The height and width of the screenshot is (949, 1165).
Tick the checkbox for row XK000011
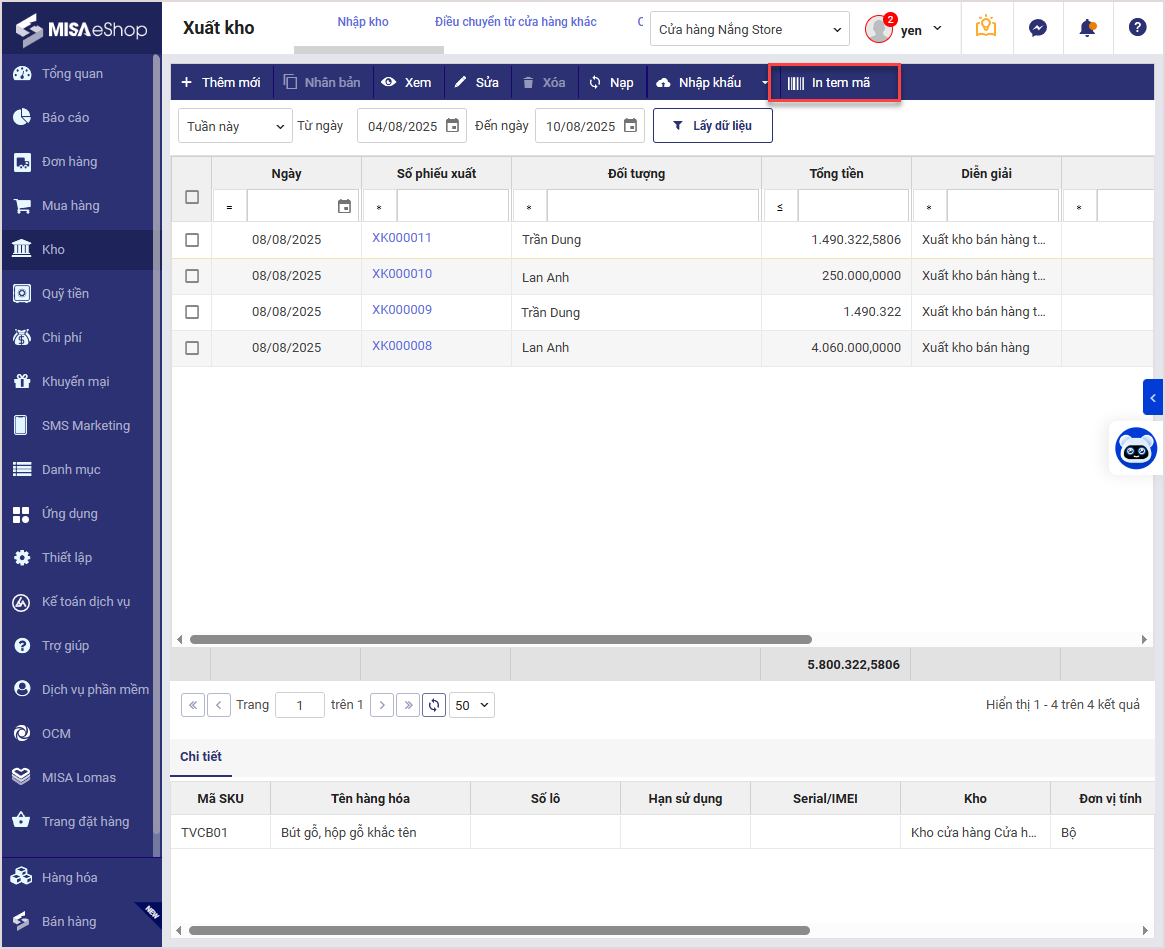(x=192, y=240)
